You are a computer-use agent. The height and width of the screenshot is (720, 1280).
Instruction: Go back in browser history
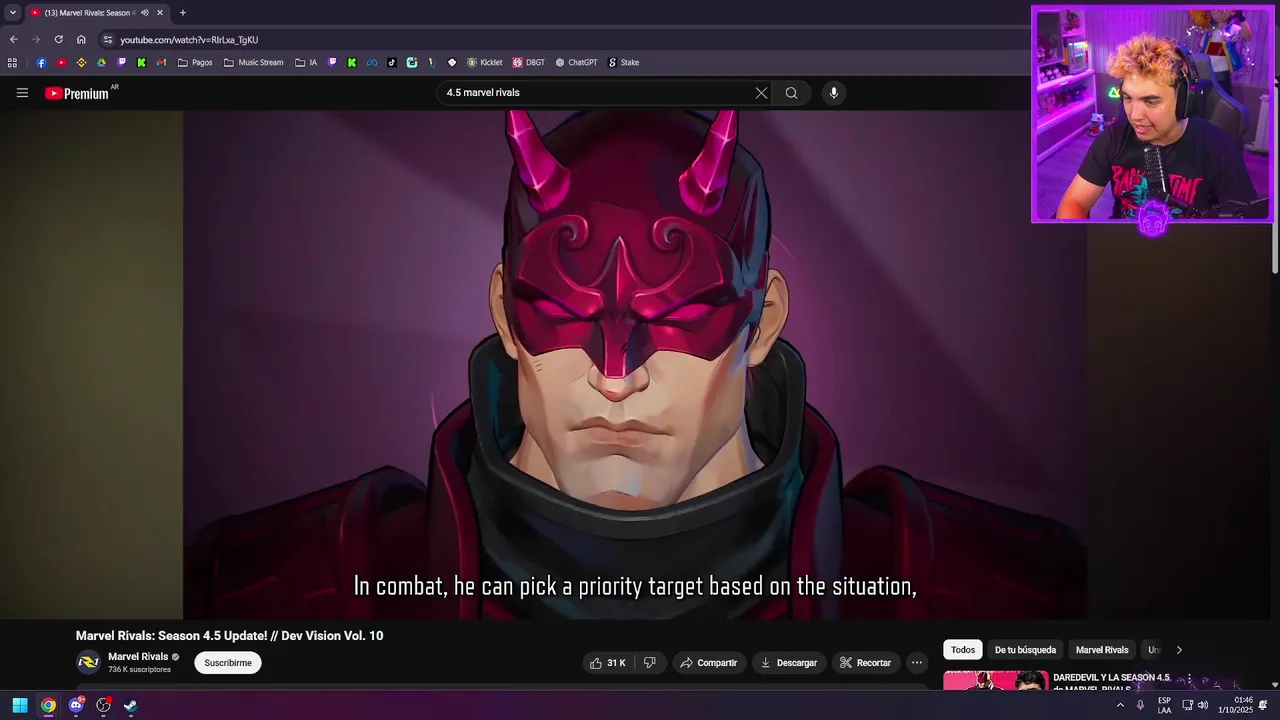13,40
